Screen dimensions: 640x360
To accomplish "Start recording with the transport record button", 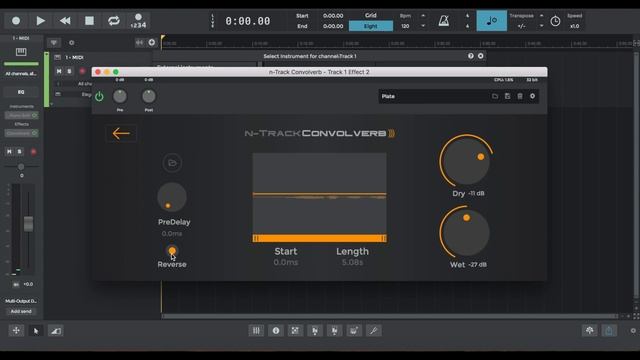I will pyautogui.click(x=16, y=21).
